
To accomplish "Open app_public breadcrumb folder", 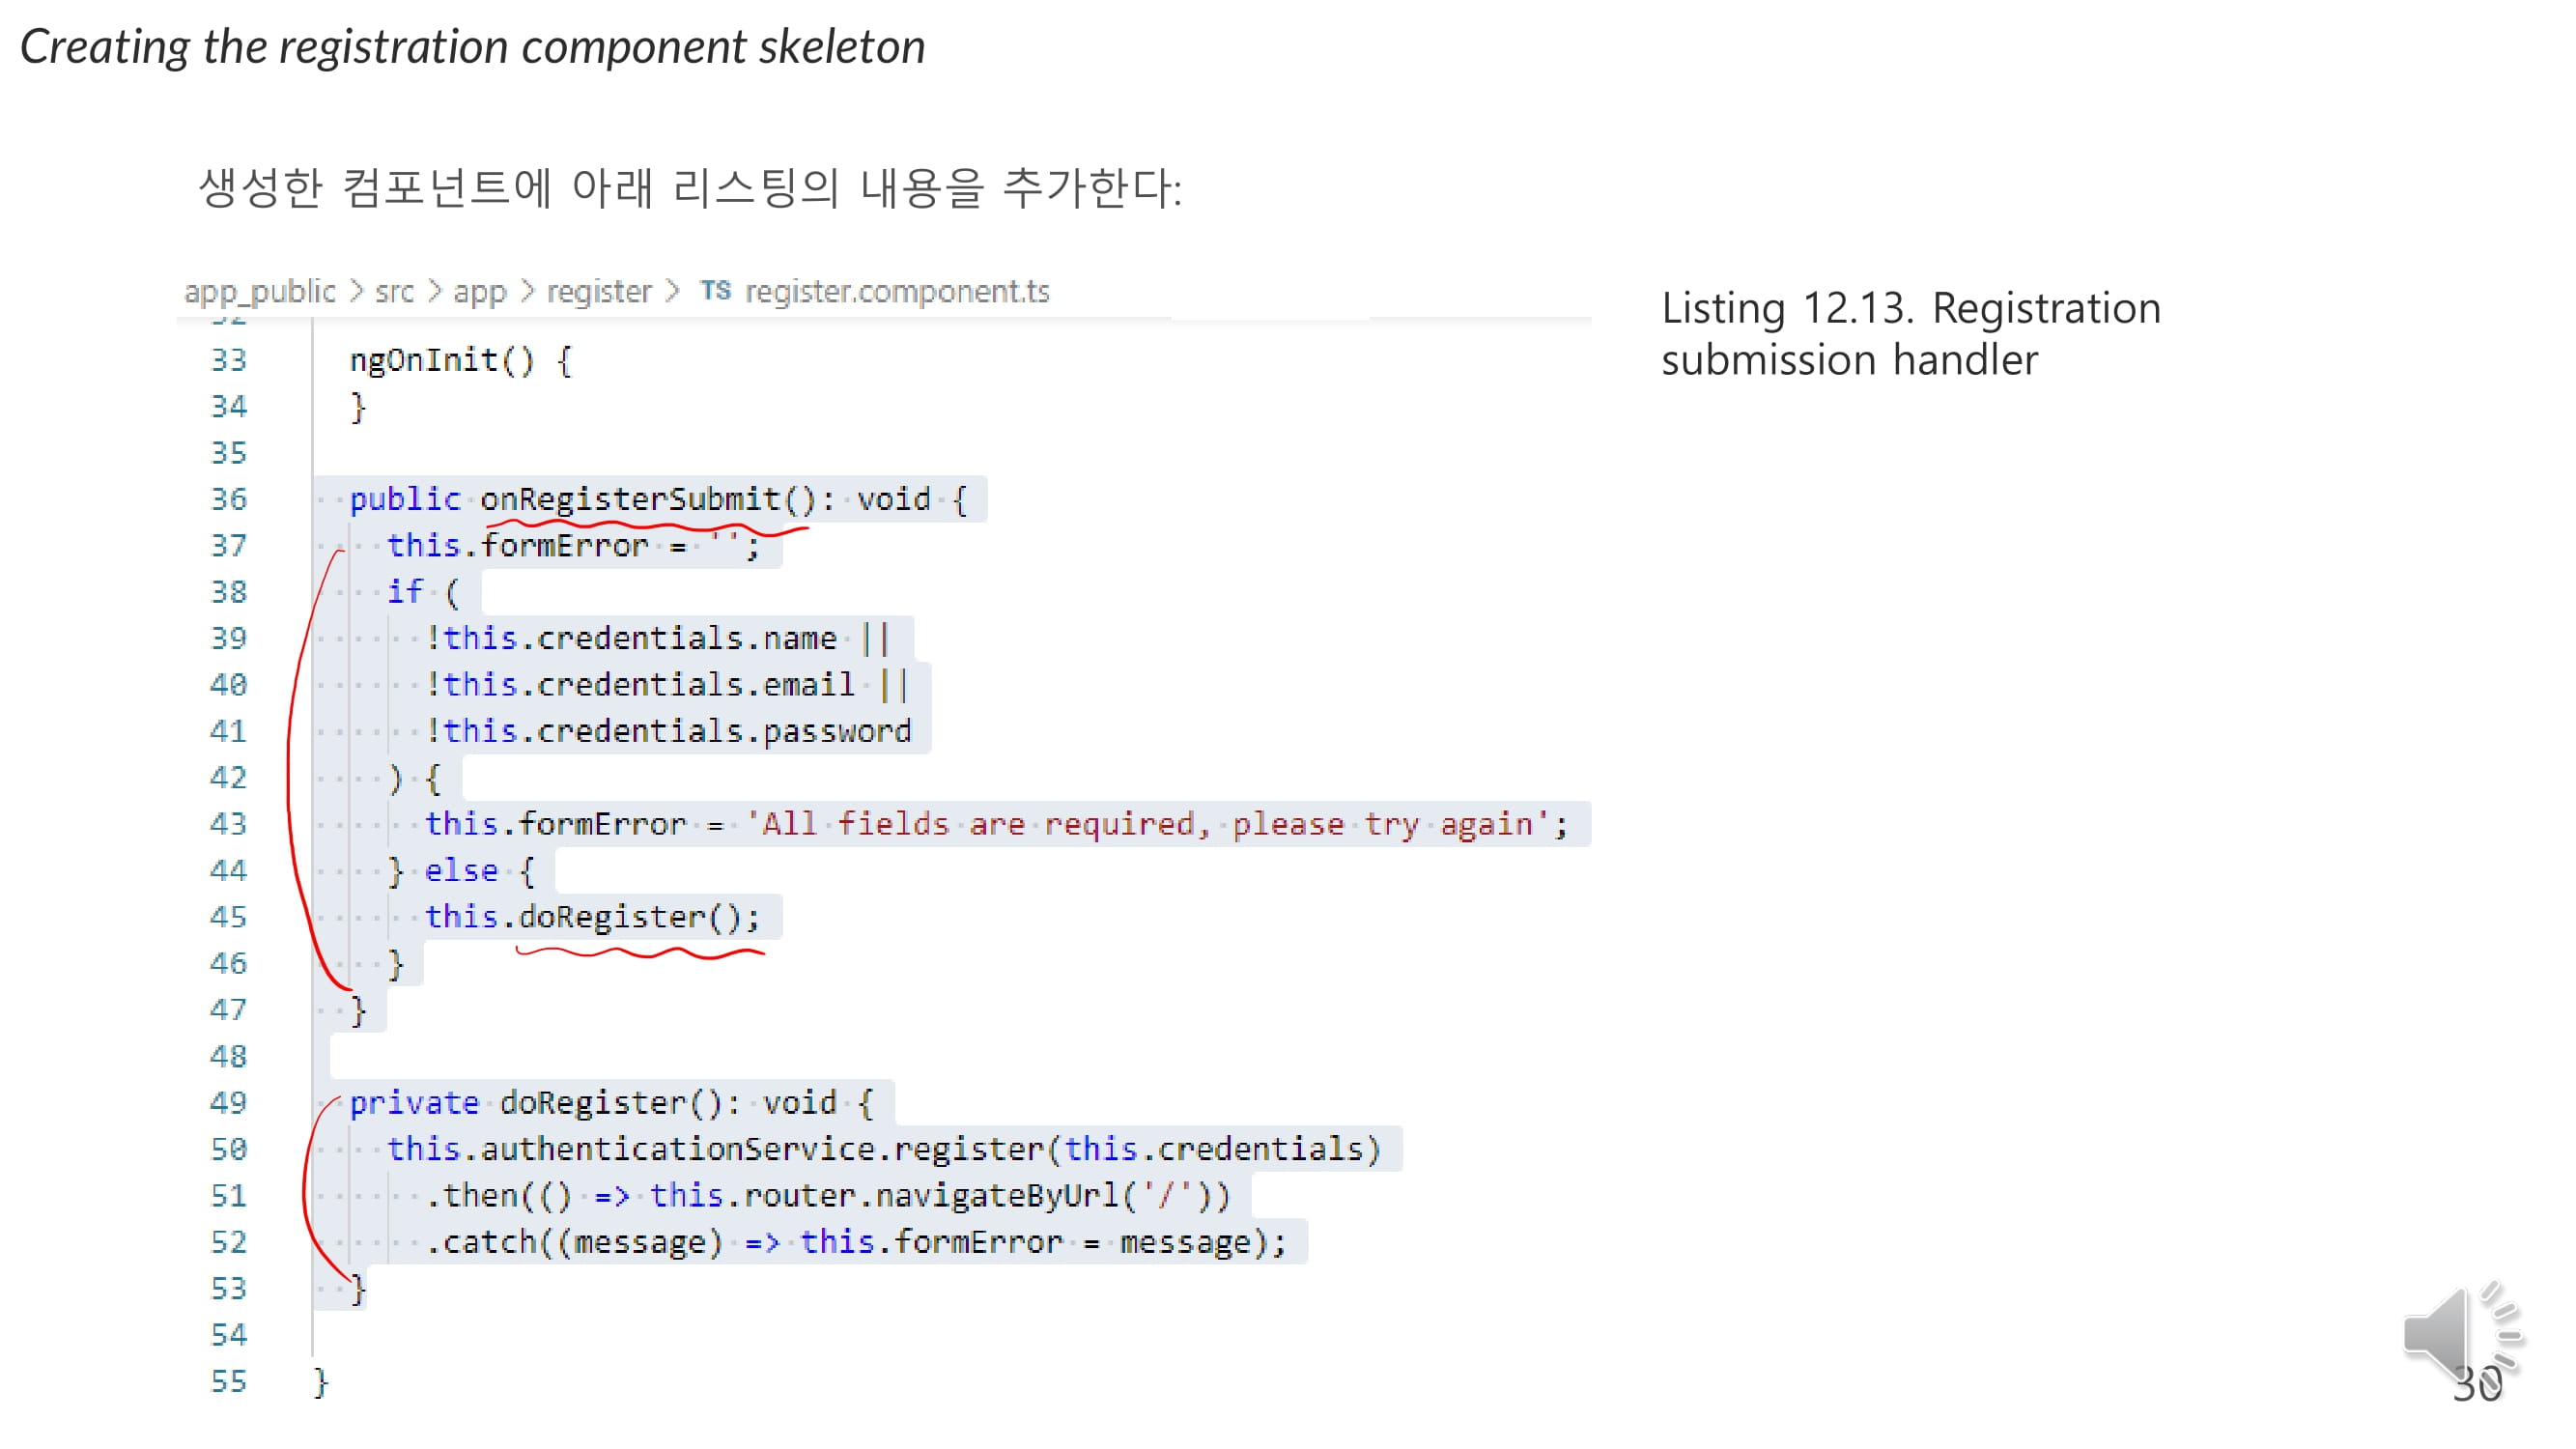I will pyautogui.click(x=260, y=291).
